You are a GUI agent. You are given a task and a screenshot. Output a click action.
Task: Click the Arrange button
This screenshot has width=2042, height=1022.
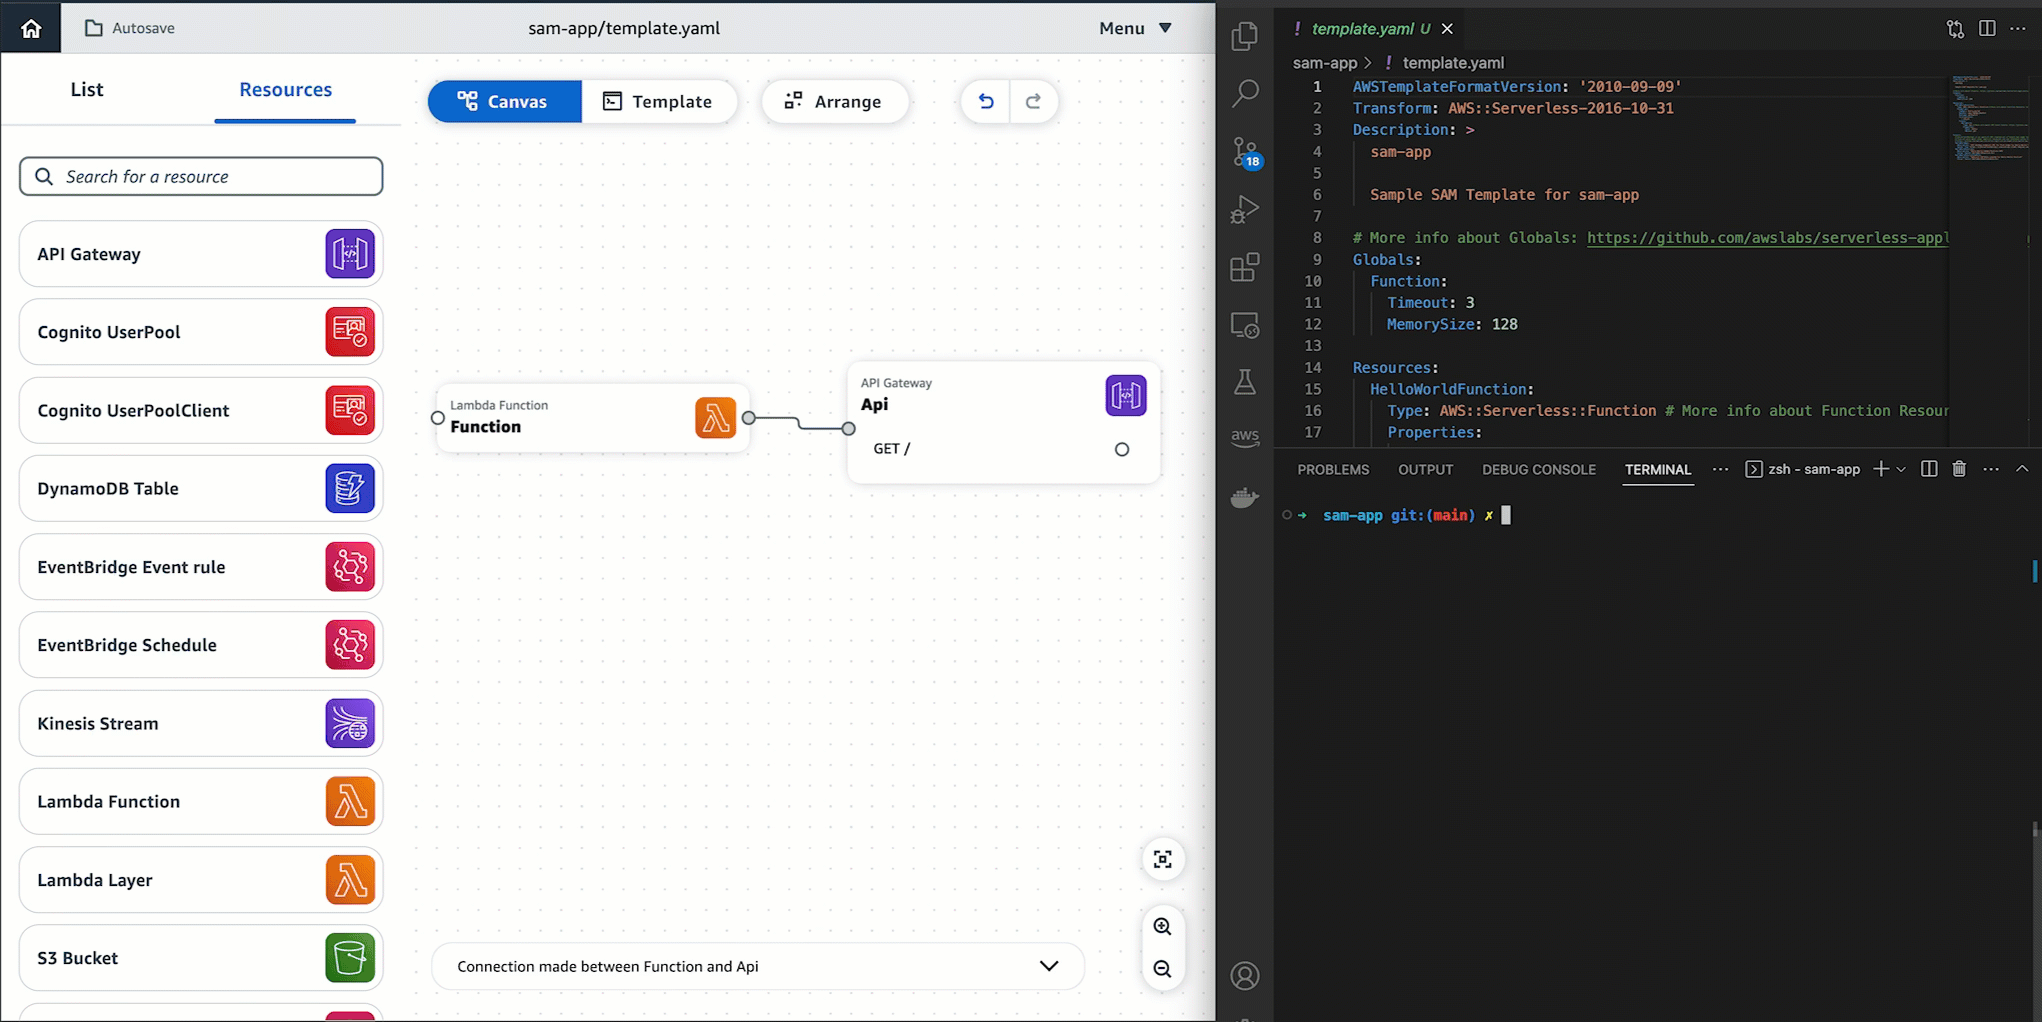(x=835, y=101)
